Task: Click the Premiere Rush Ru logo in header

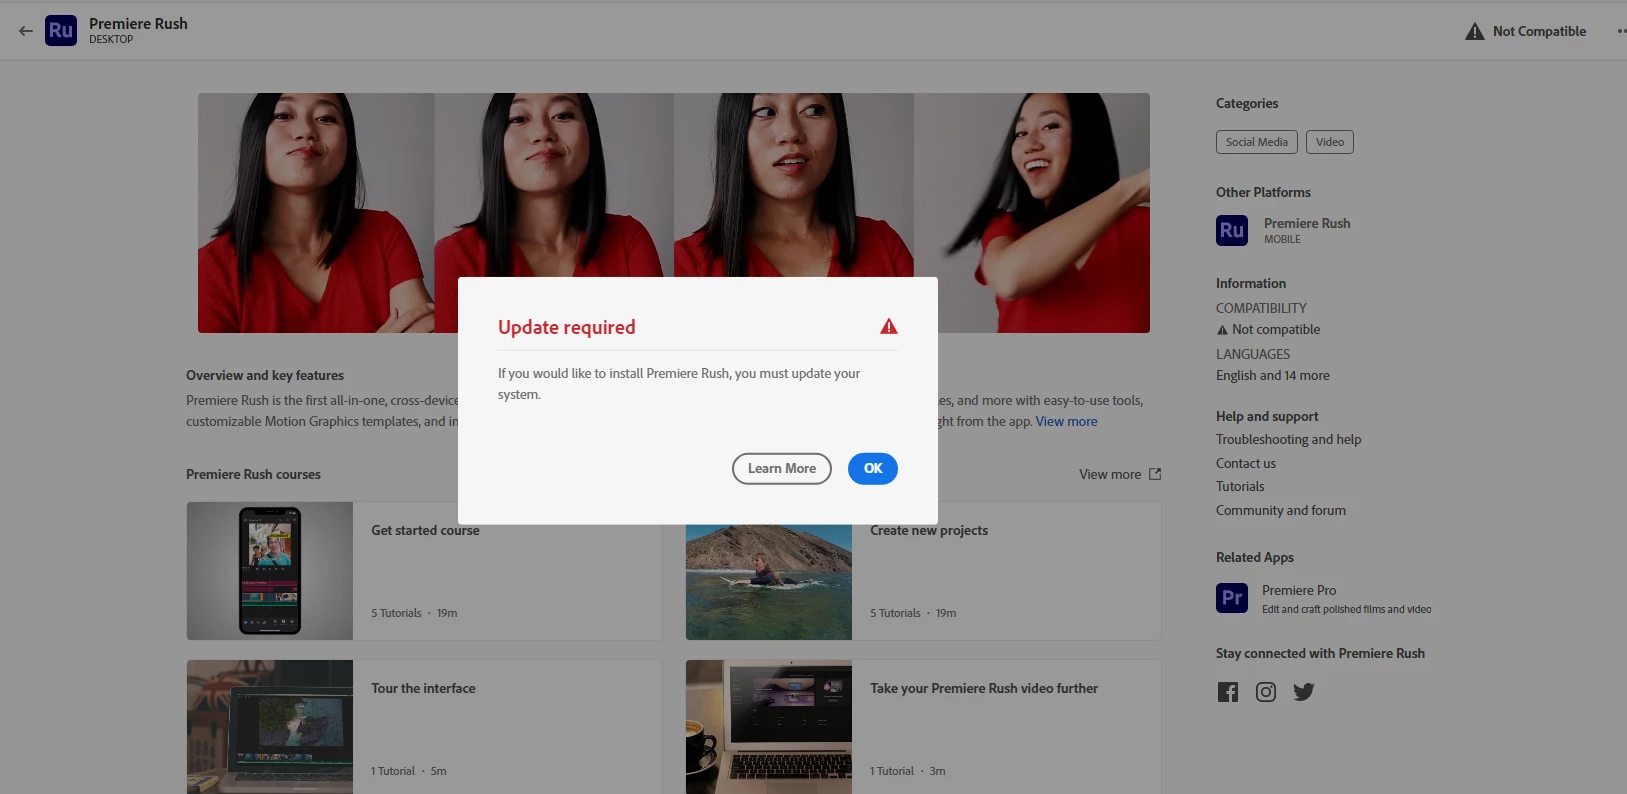Action: point(61,31)
